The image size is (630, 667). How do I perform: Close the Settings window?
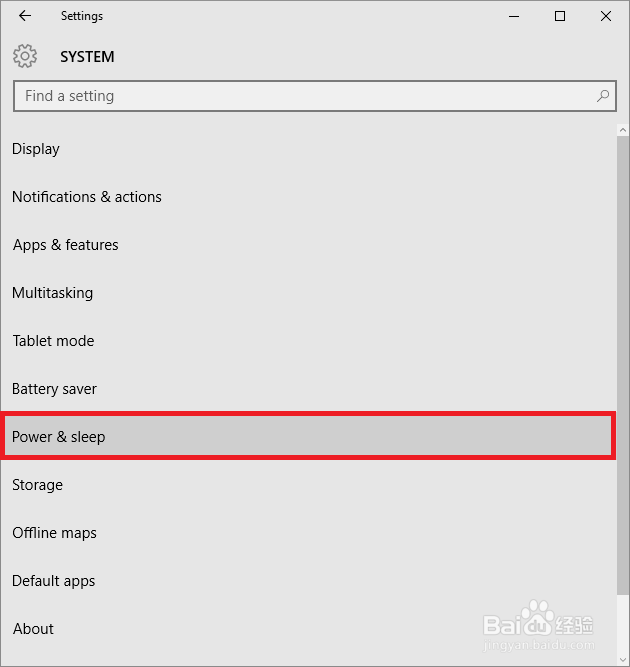pos(606,16)
